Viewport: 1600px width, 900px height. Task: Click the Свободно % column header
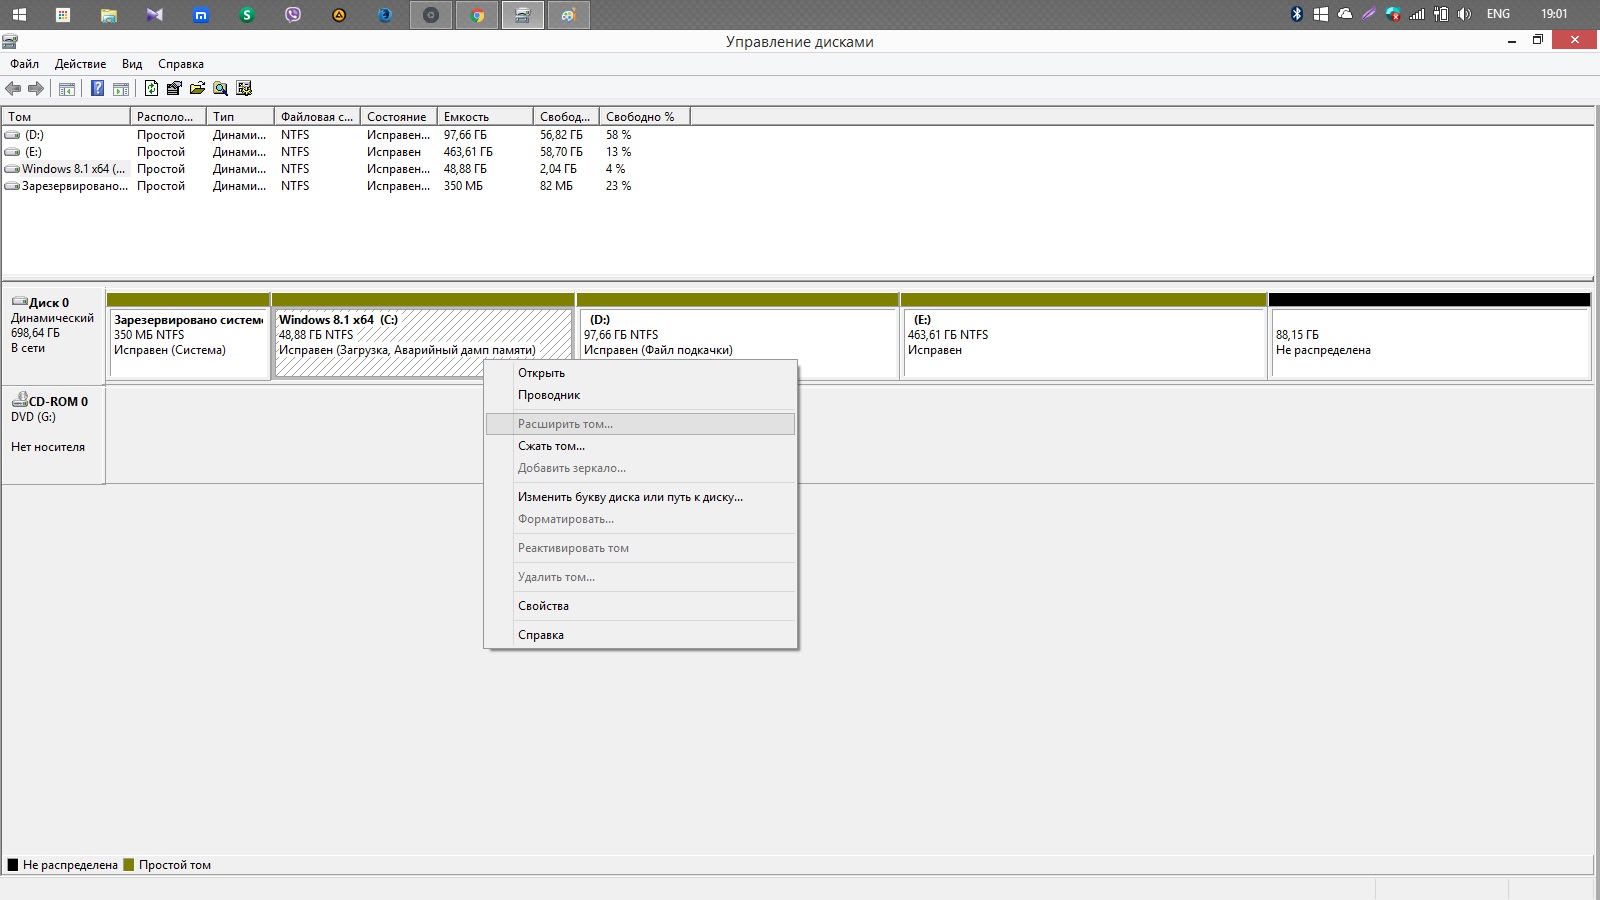pyautogui.click(x=640, y=117)
